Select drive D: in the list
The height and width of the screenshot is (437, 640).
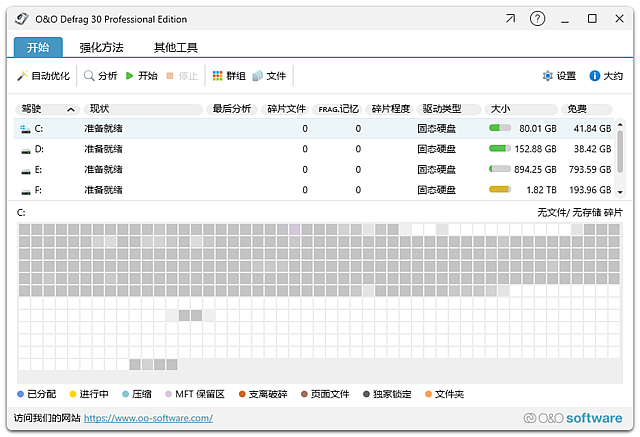point(39,149)
